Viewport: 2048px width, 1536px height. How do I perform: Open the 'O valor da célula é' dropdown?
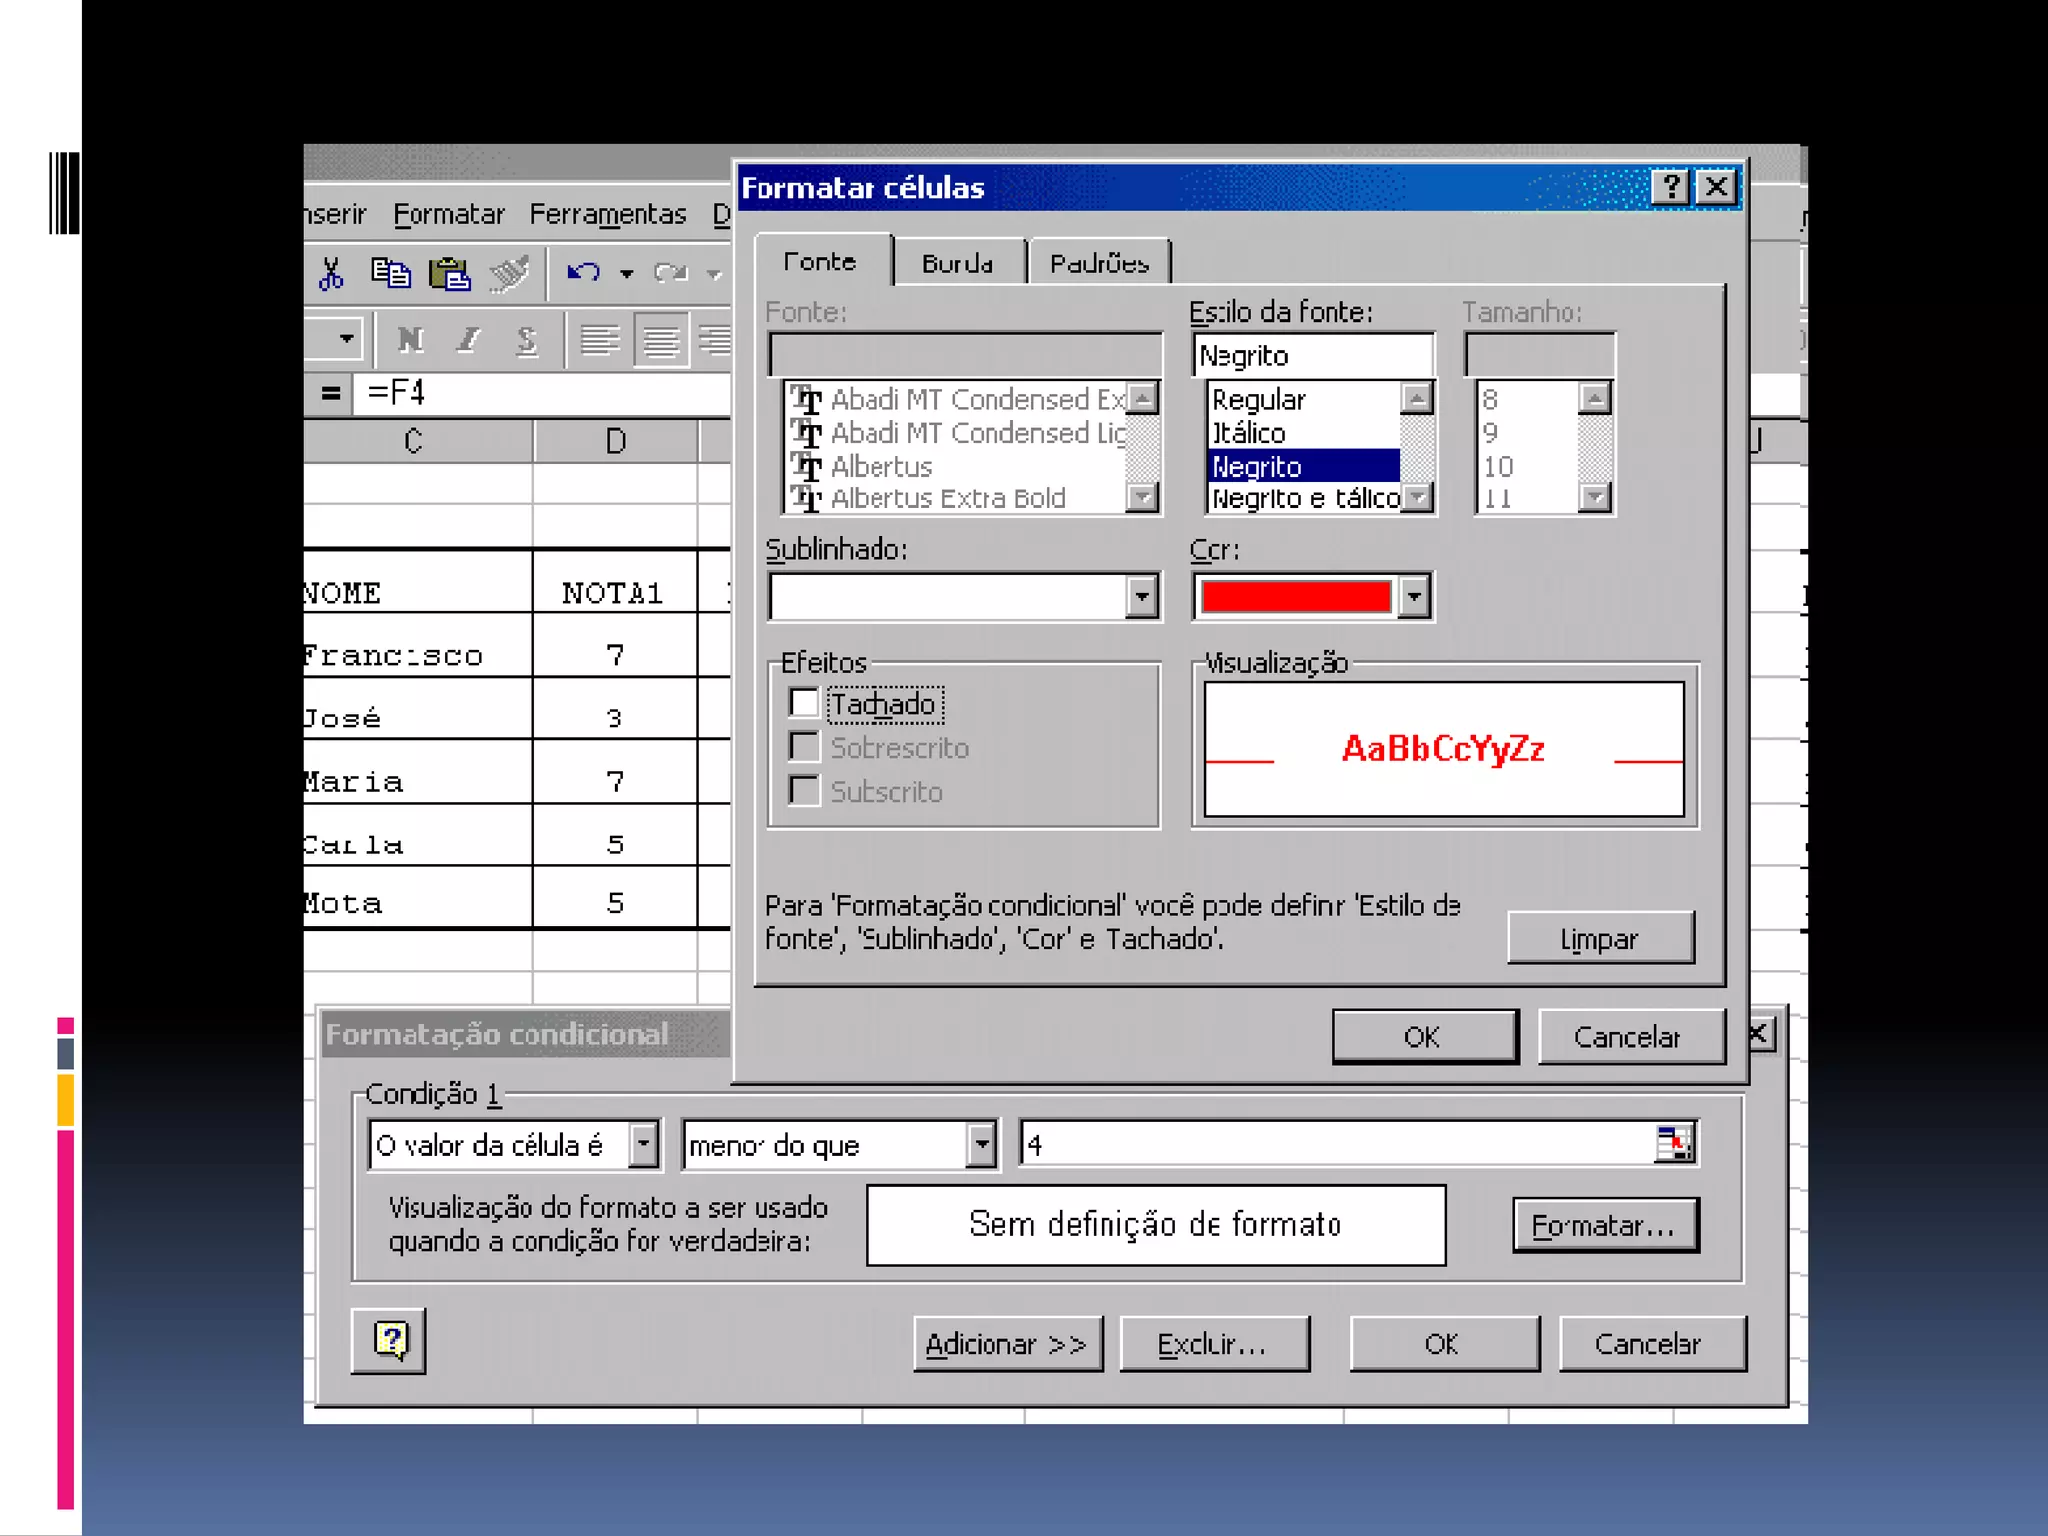643,1144
